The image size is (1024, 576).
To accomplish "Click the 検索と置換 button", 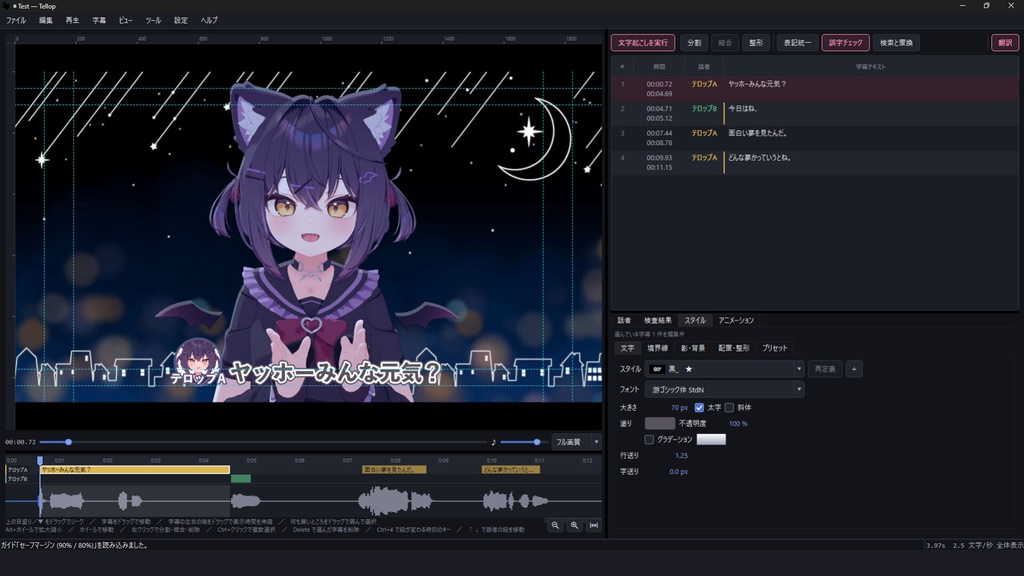I will 896,42.
